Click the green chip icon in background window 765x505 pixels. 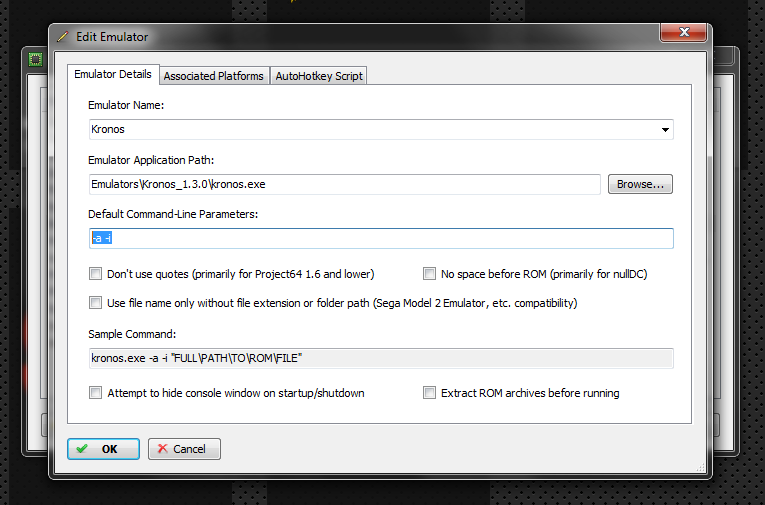35,60
